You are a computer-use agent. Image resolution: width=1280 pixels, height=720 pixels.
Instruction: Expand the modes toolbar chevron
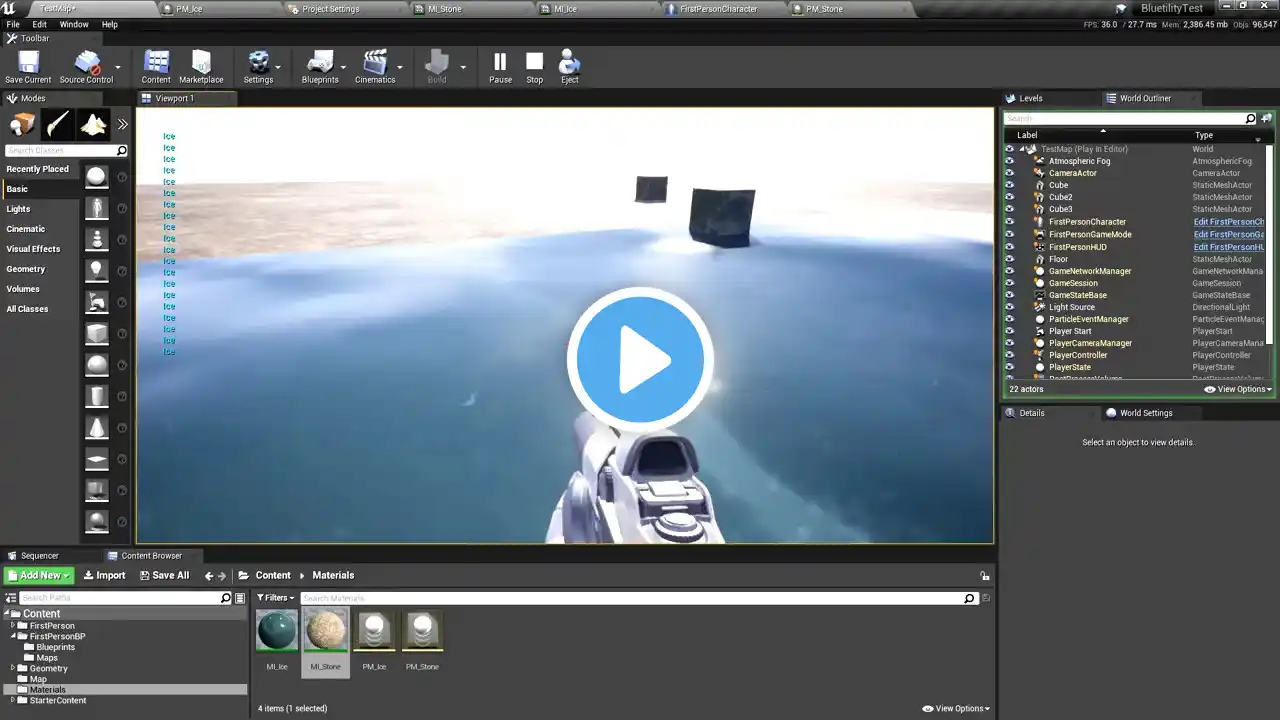pyautogui.click(x=122, y=124)
